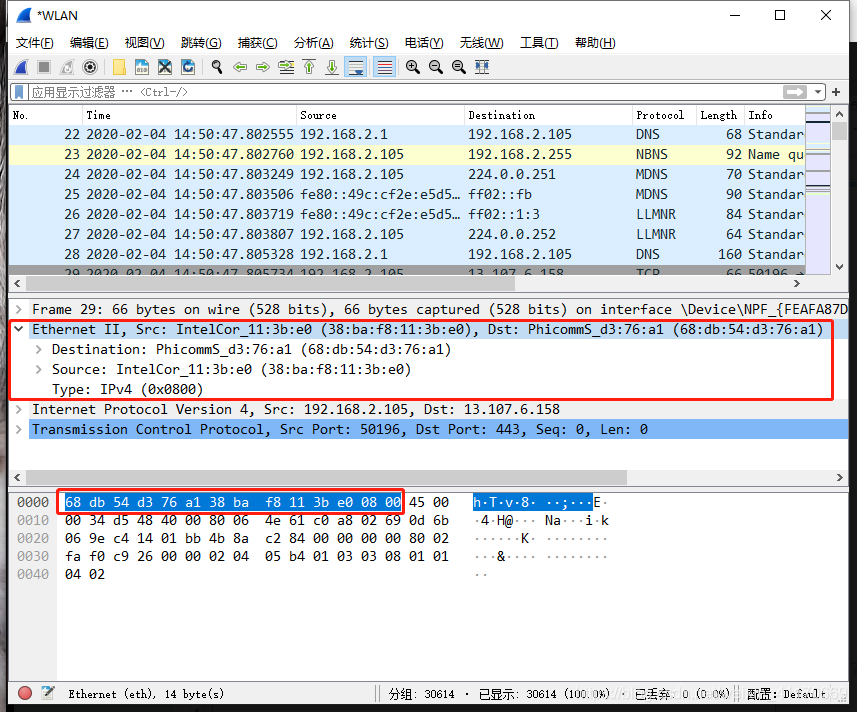This screenshot has width=857, height=712.
Task: Open the 统计(S) menu
Action: (369, 43)
